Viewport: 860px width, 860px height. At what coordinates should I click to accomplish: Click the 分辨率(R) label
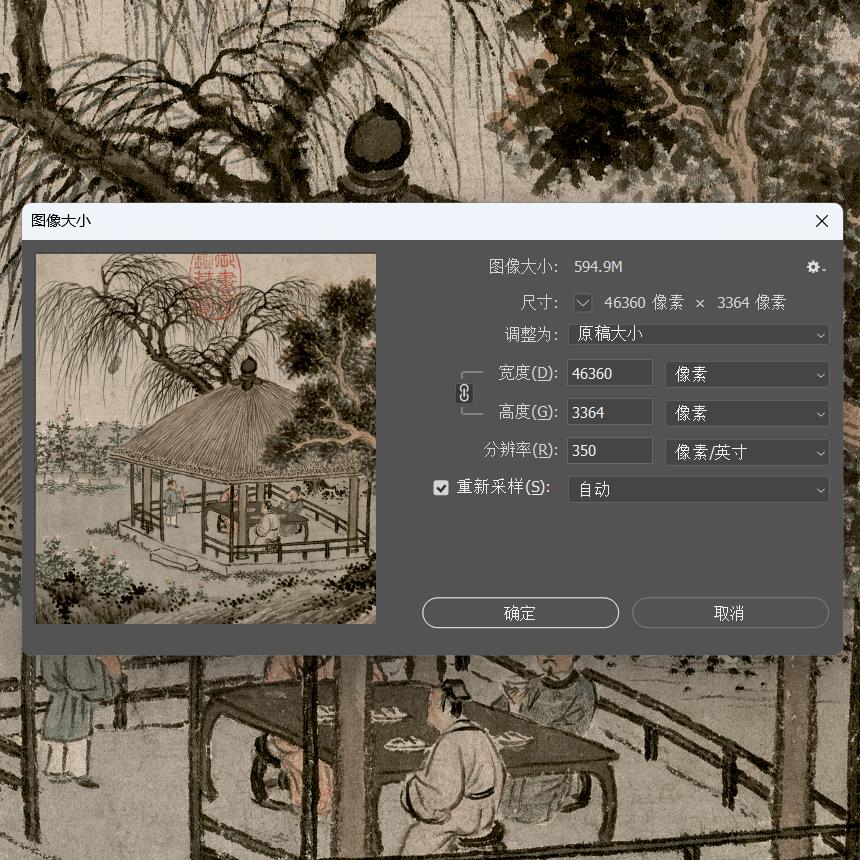click(520, 450)
